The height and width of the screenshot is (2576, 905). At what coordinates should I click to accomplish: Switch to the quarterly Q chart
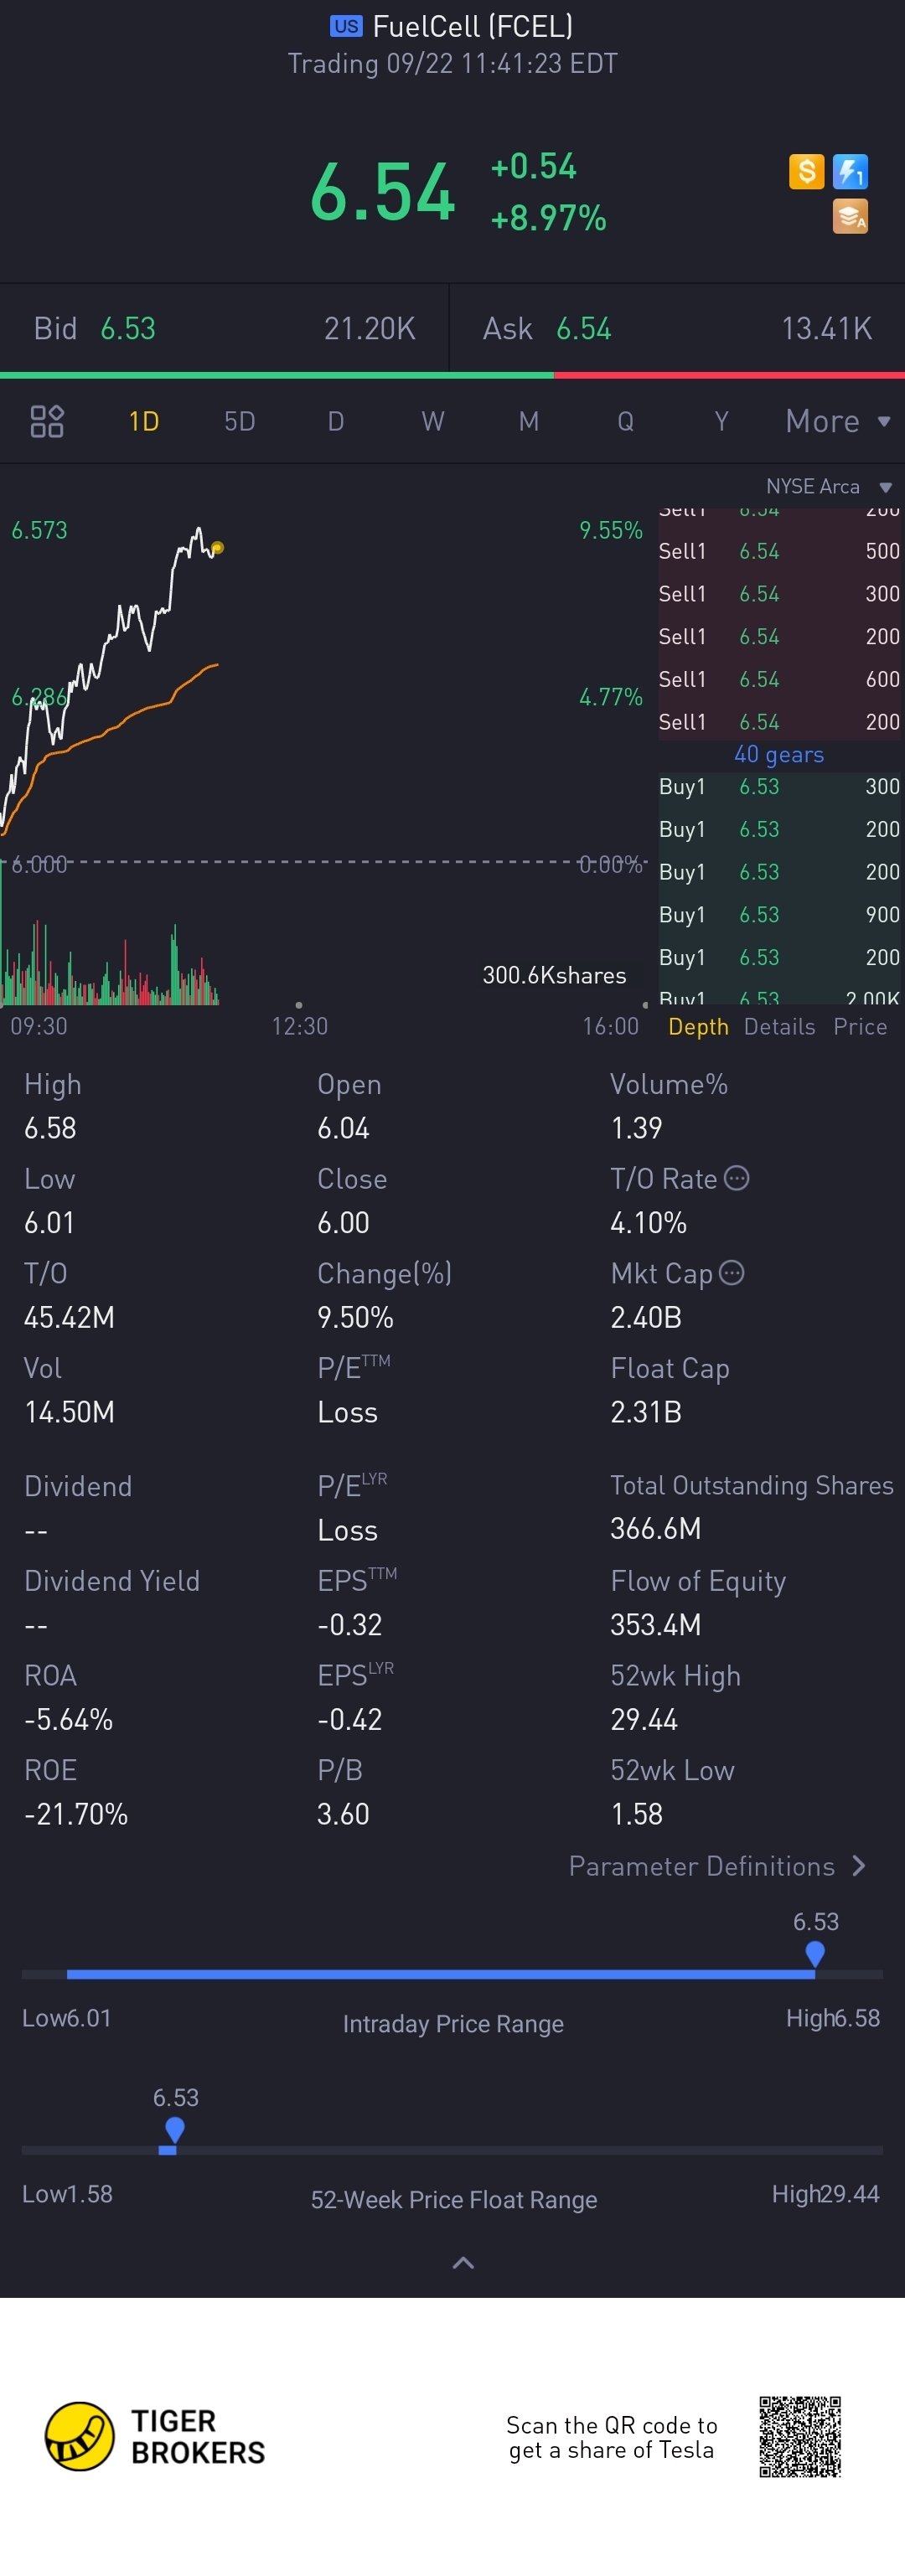625,421
